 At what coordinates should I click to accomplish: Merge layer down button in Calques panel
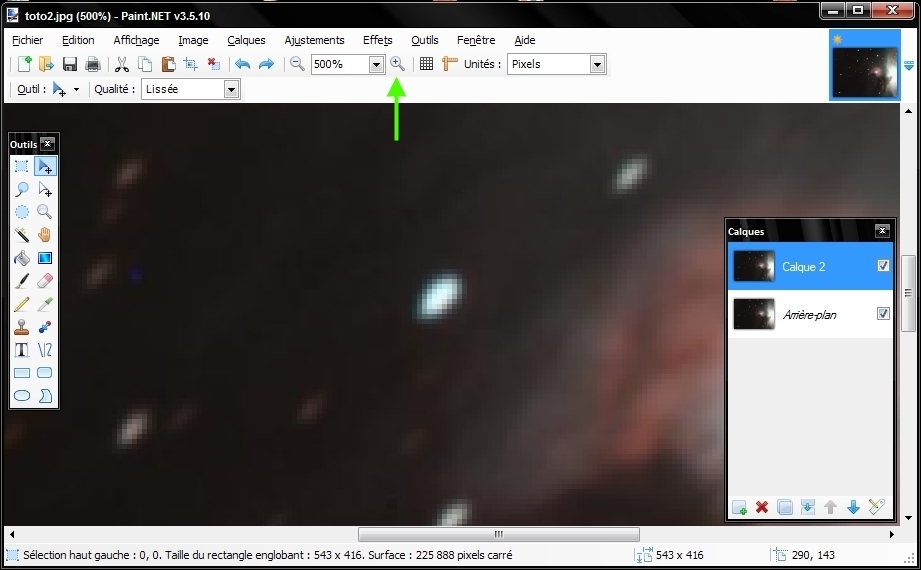click(x=808, y=507)
